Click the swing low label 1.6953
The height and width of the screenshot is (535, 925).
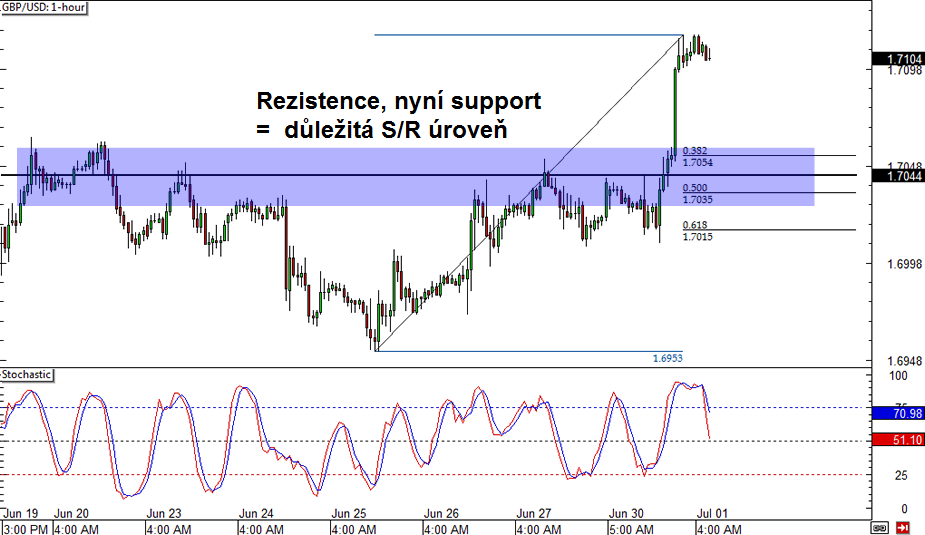[667, 358]
